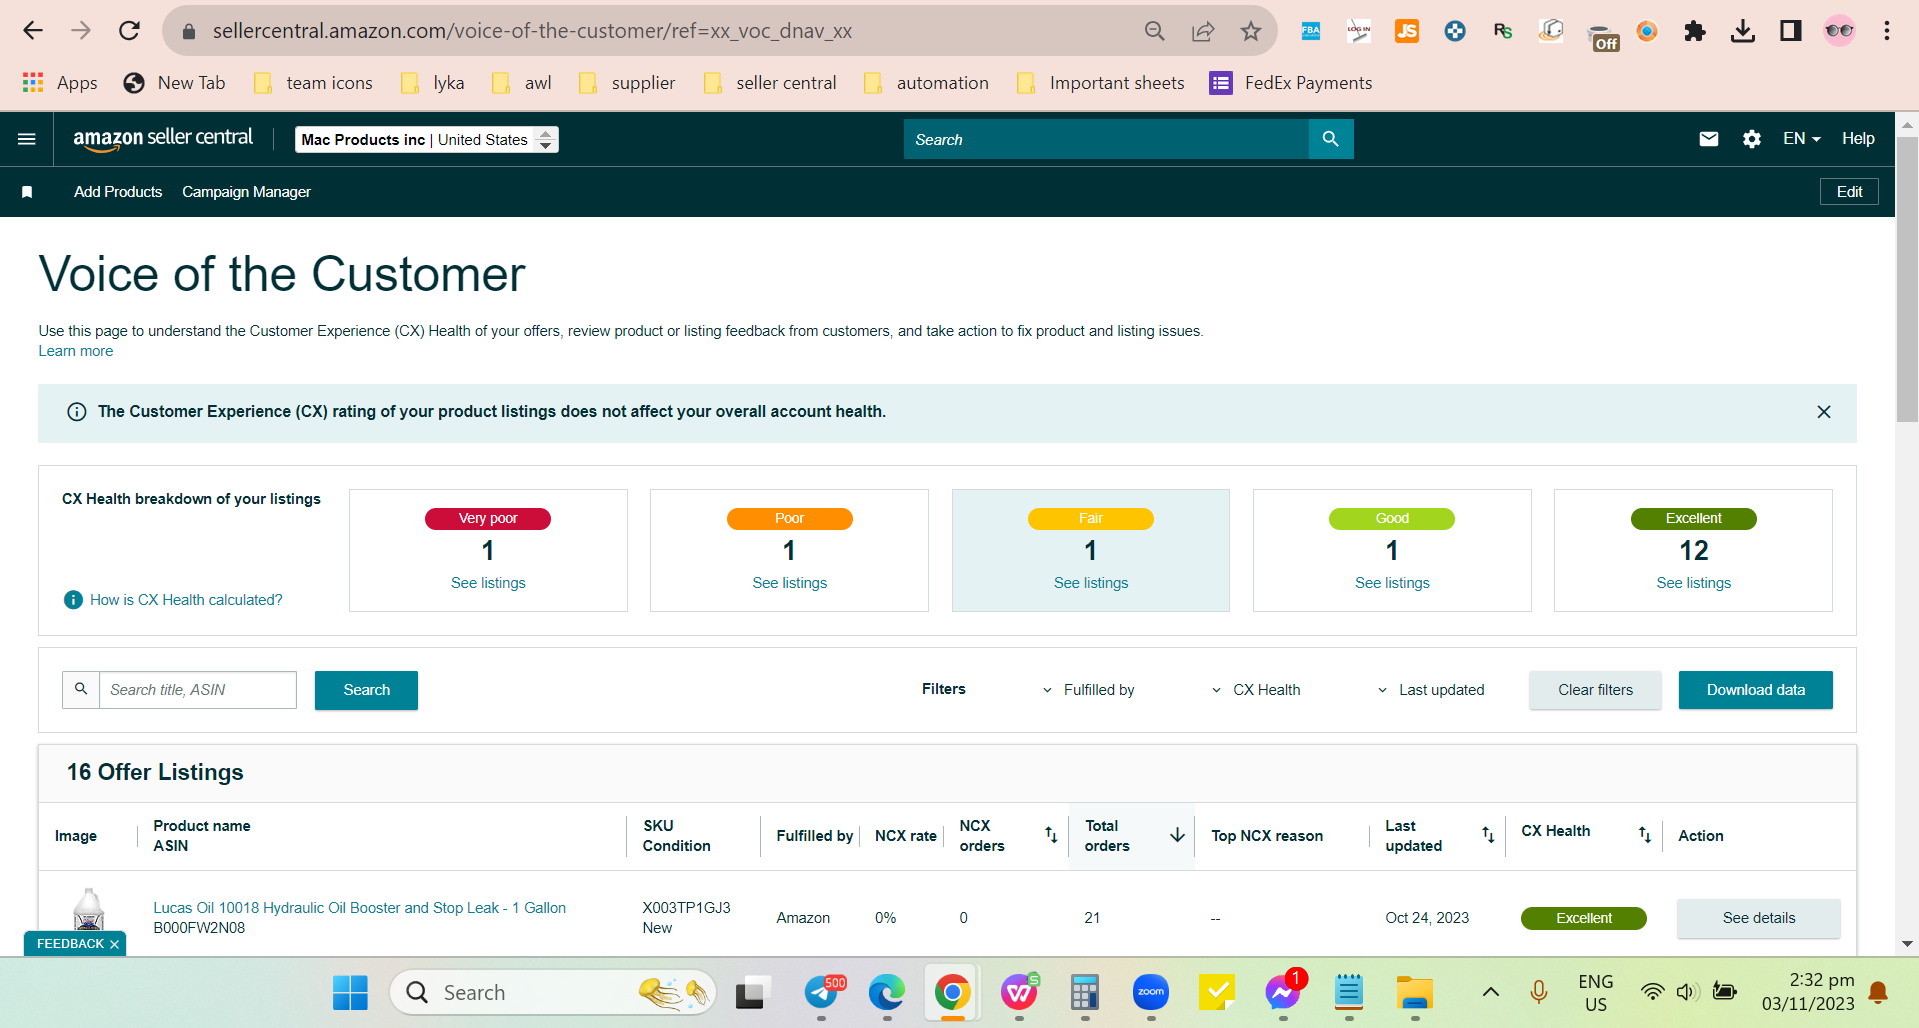Open the Seller Central hamburger menu
The image size is (1919, 1028).
click(x=27, y=139)
